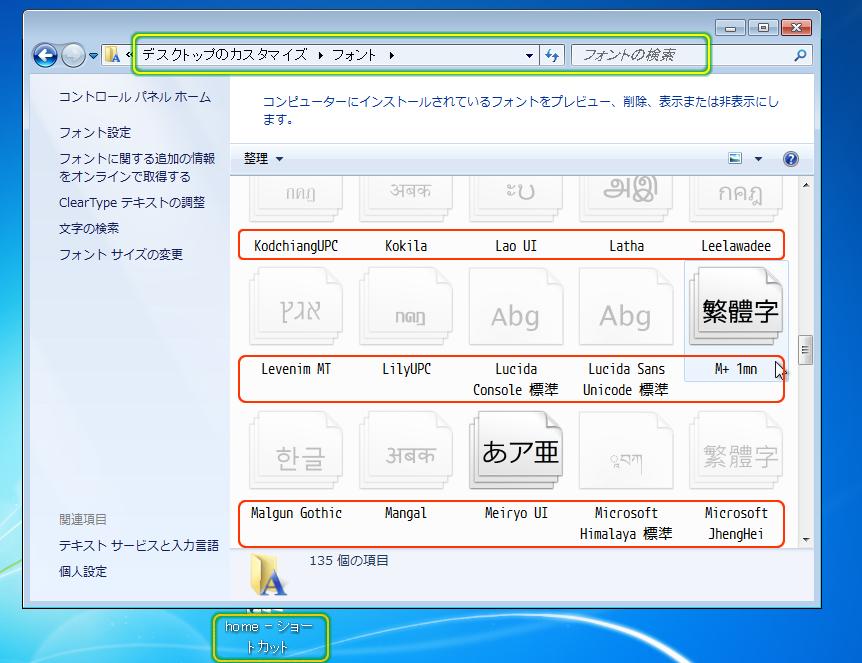This screenshot has height=663, width=862.
Task: Click 135 個の項目 status text
Action: pos(349,561)
